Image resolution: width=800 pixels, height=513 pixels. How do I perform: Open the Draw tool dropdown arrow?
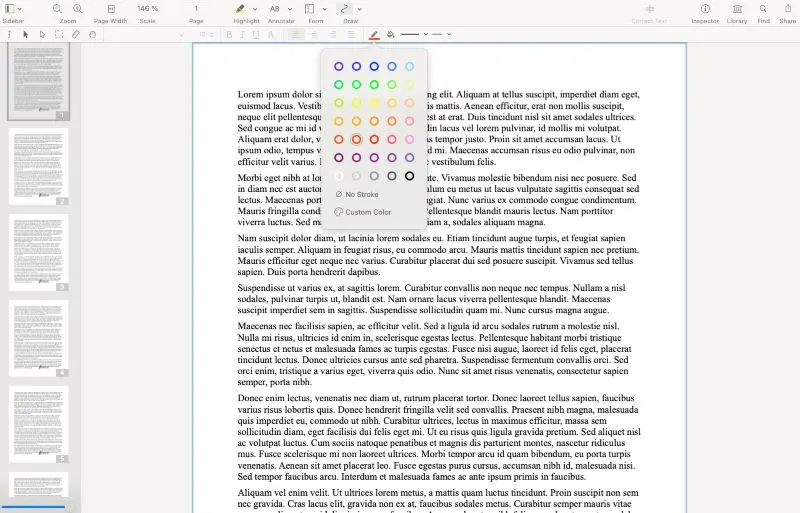click(360, 9)
